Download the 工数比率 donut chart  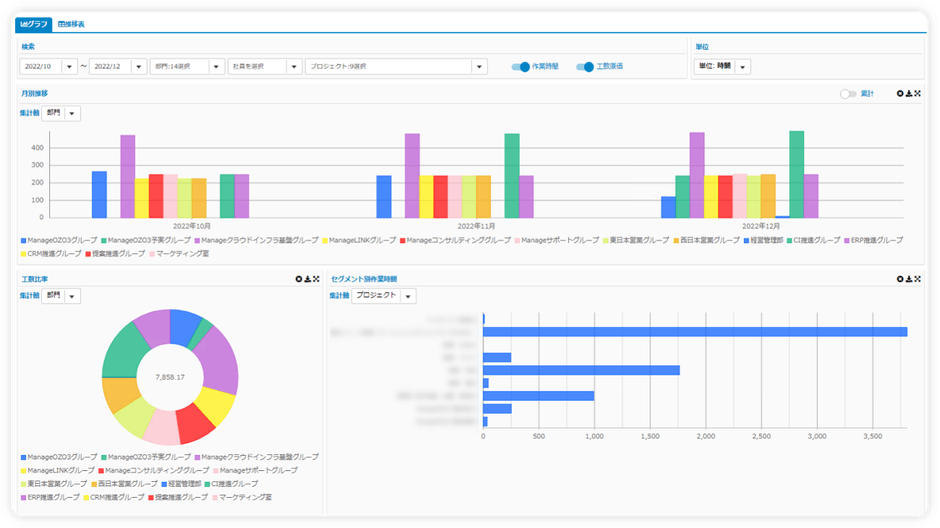[308, 279]
